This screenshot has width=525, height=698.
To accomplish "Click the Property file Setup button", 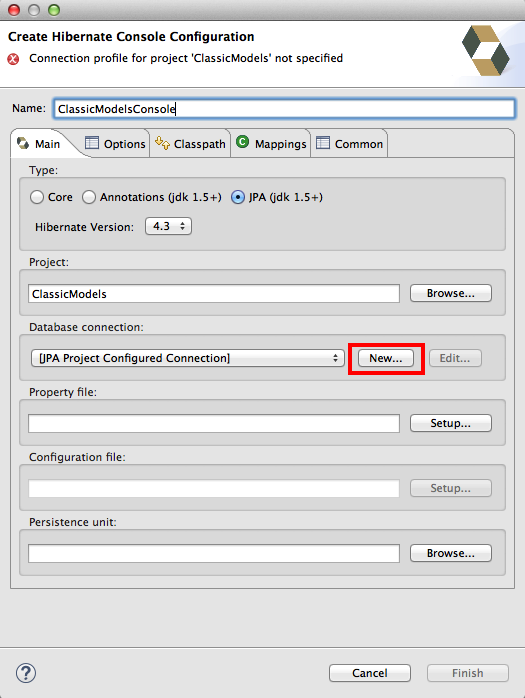I will (x=451, y=423).
